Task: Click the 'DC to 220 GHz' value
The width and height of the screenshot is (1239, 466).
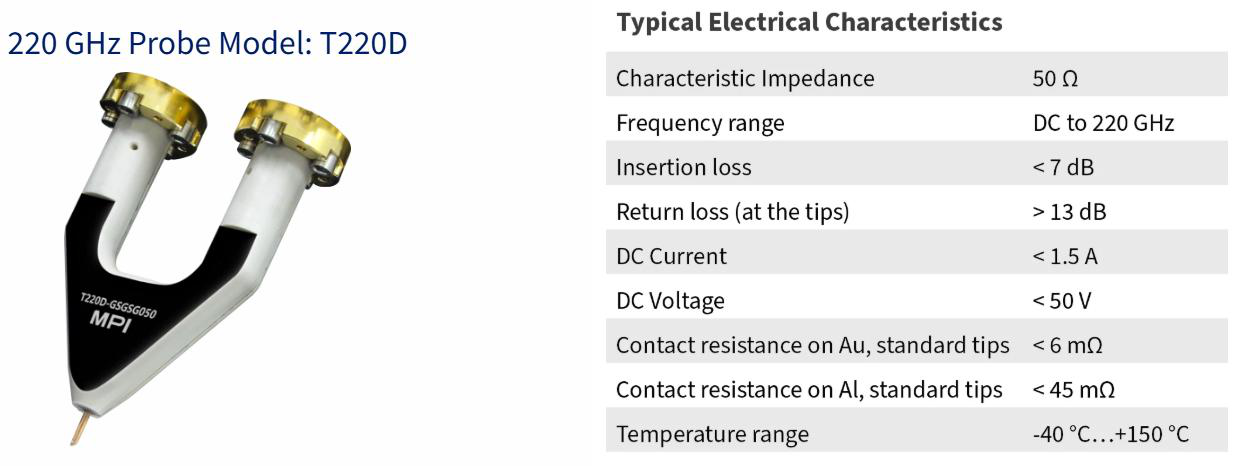Action: [x=1103, y=123]
